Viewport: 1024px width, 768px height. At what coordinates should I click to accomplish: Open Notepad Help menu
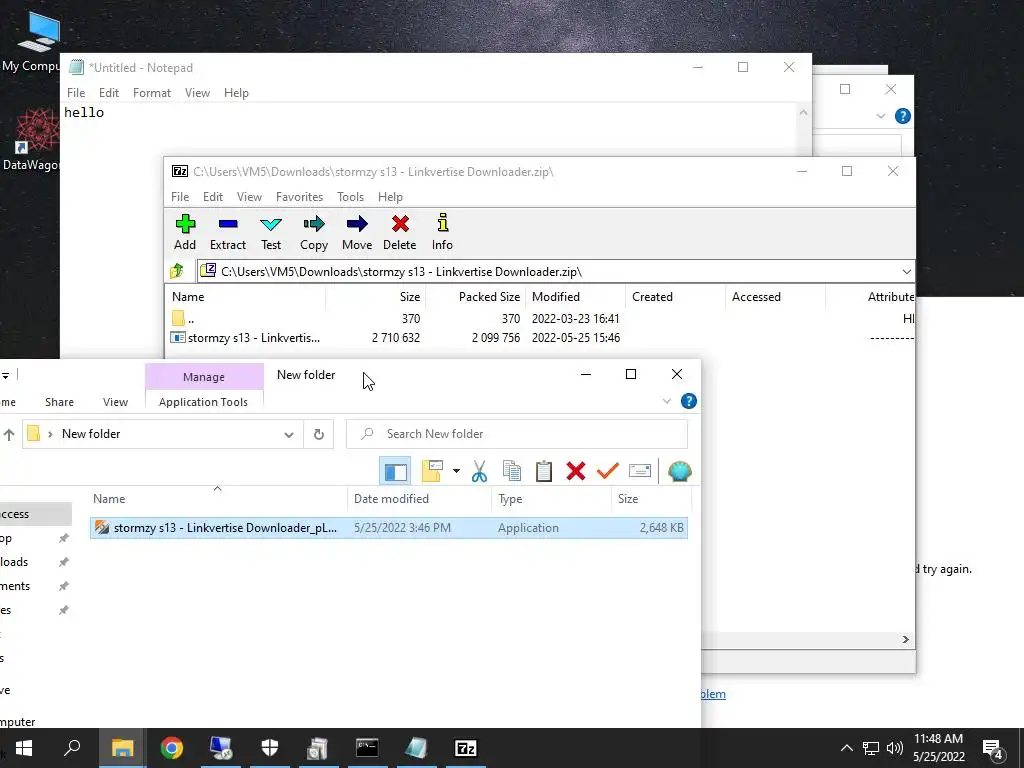[236, 93]
